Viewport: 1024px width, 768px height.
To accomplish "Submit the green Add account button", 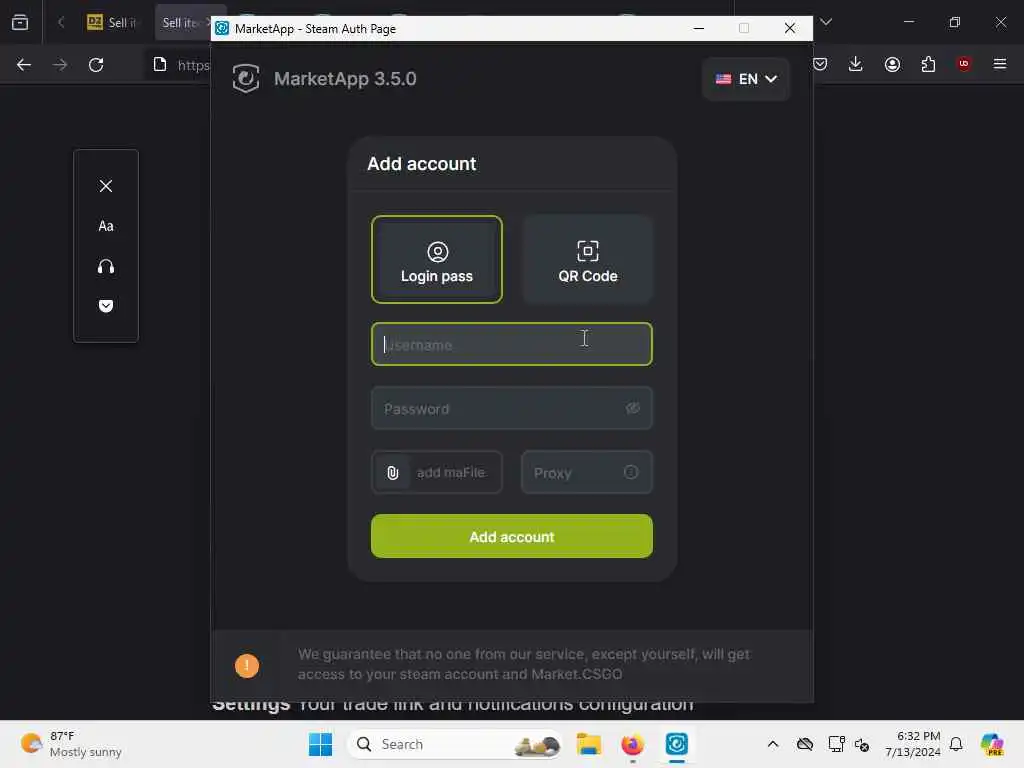I will 511,536.
